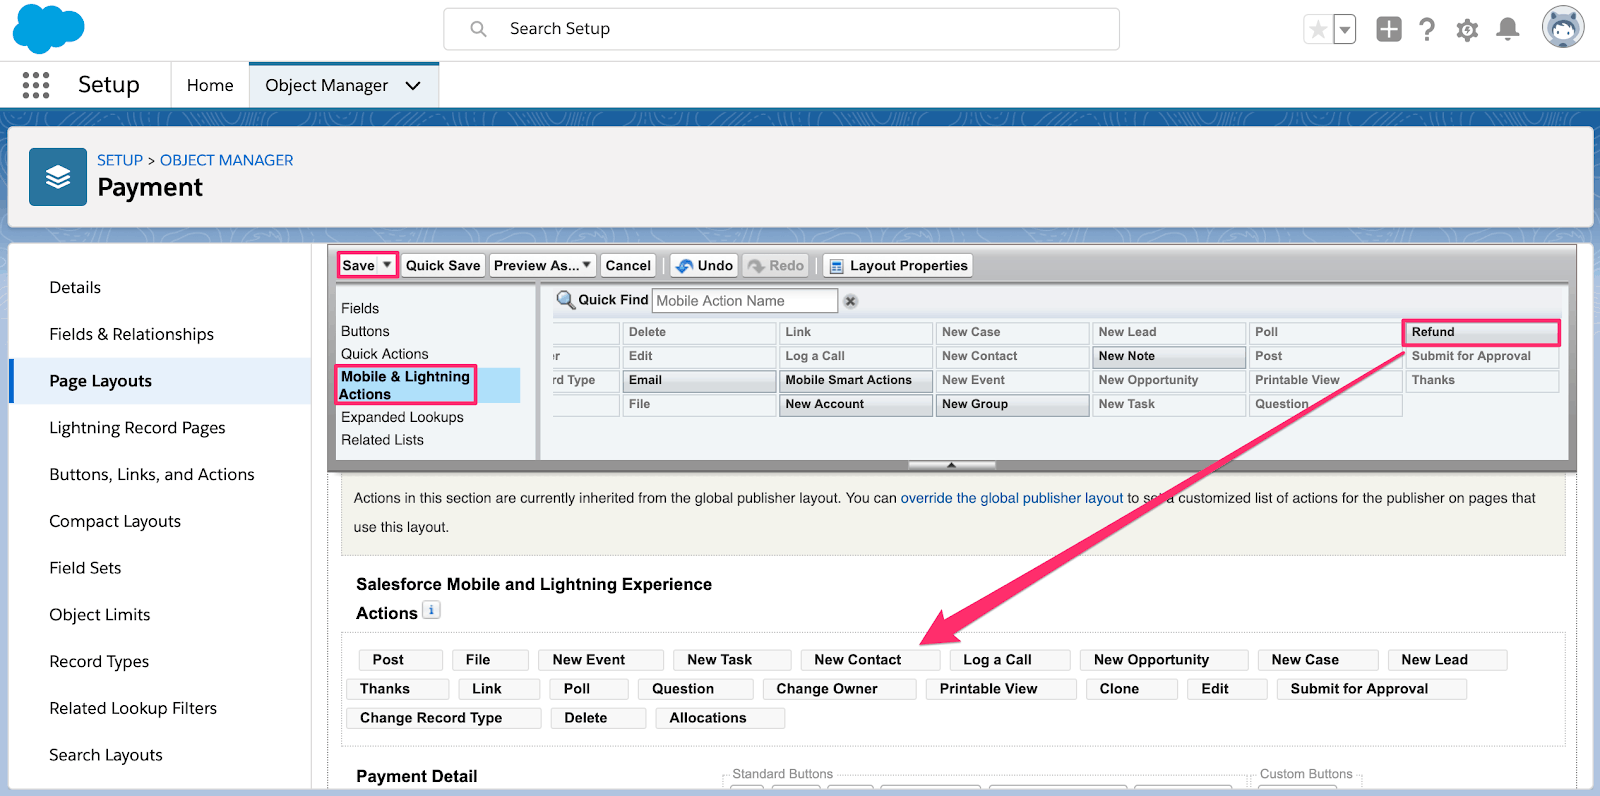Clear the Quick Find field with the X icon

[x=850, y=301]
